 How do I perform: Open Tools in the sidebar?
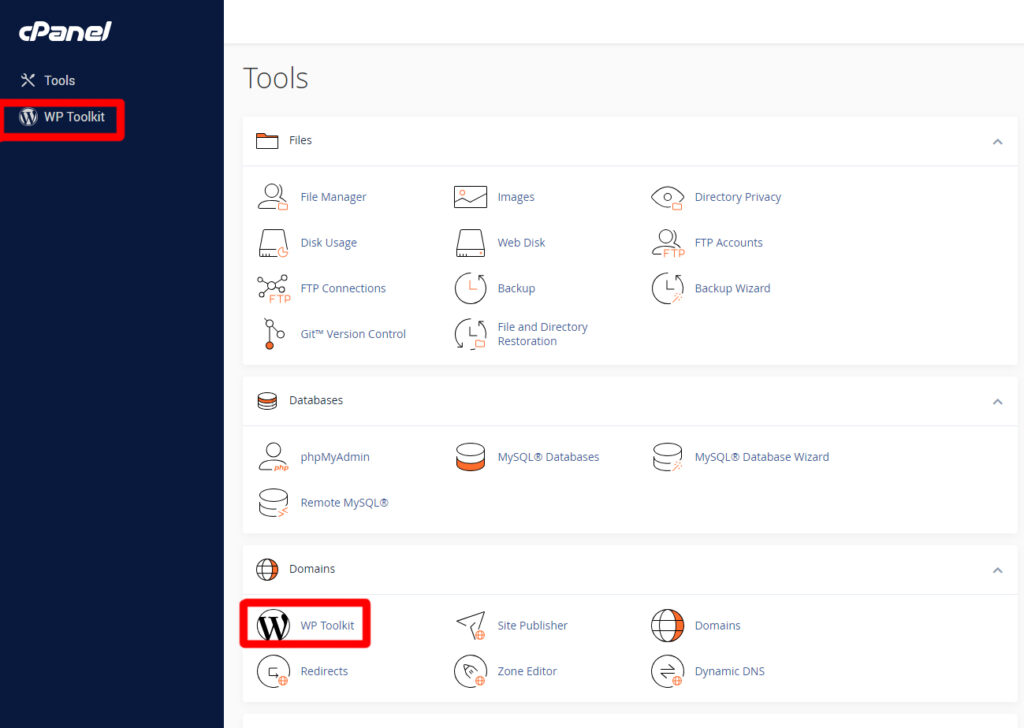pyautogui.click(x=59, y=80)
